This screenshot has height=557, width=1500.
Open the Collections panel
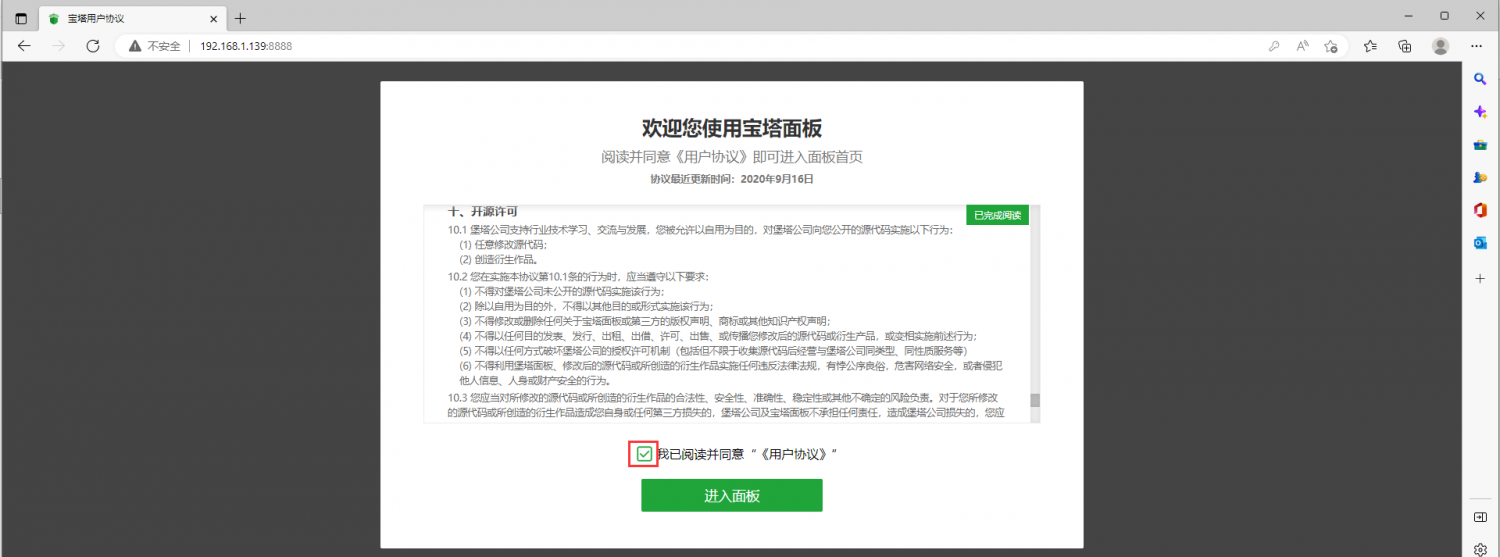pyautogui.click(x=1404, y=46)
